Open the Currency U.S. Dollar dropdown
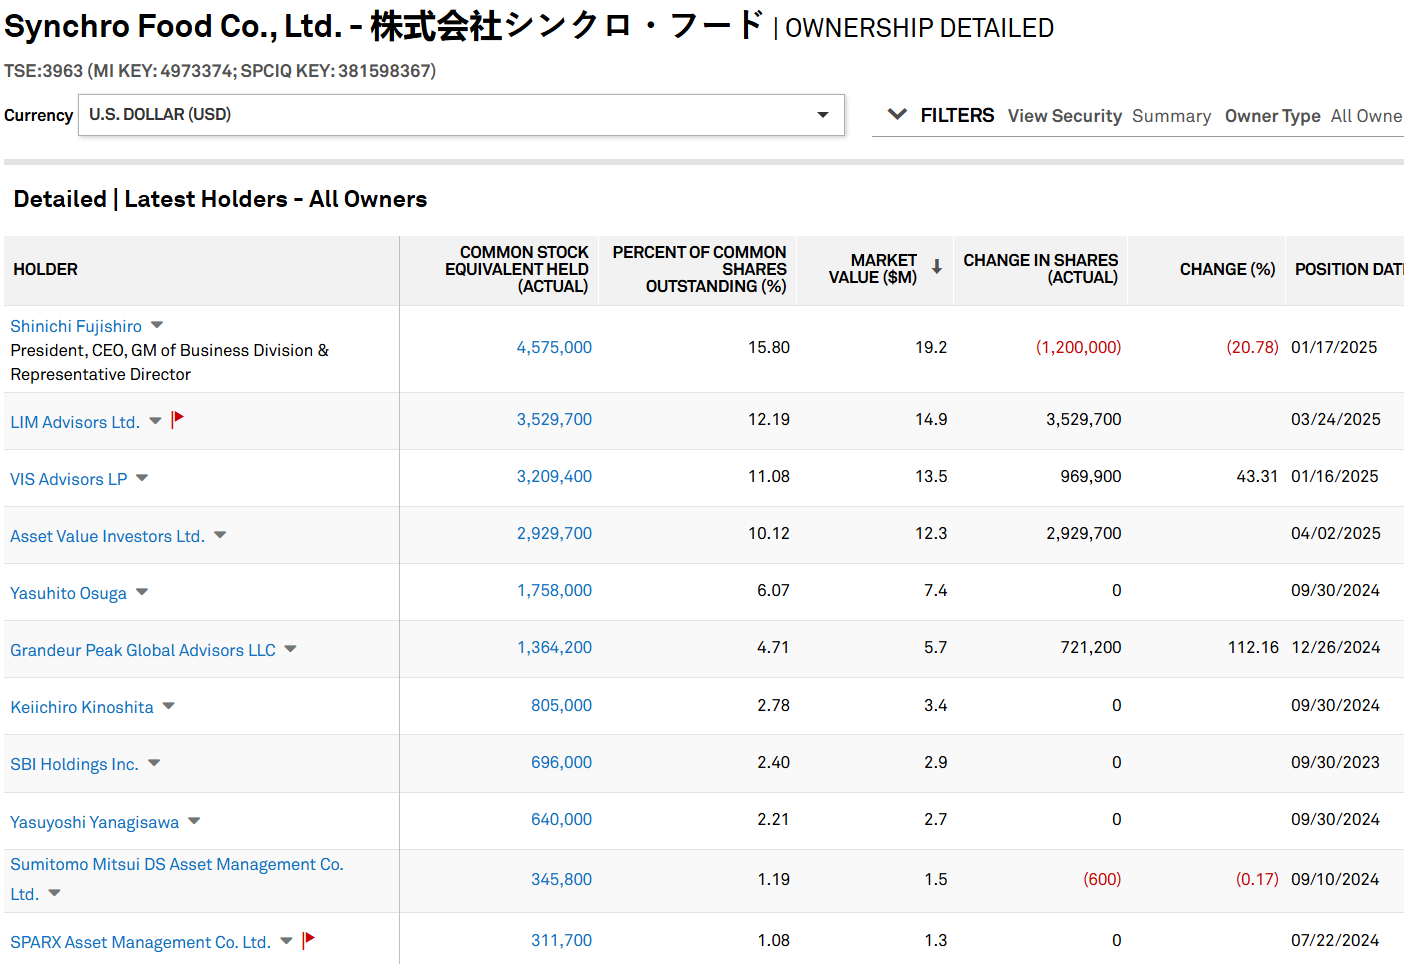Image resolution: width=1404 pixels, height=964 pixels. coord(461,115)
